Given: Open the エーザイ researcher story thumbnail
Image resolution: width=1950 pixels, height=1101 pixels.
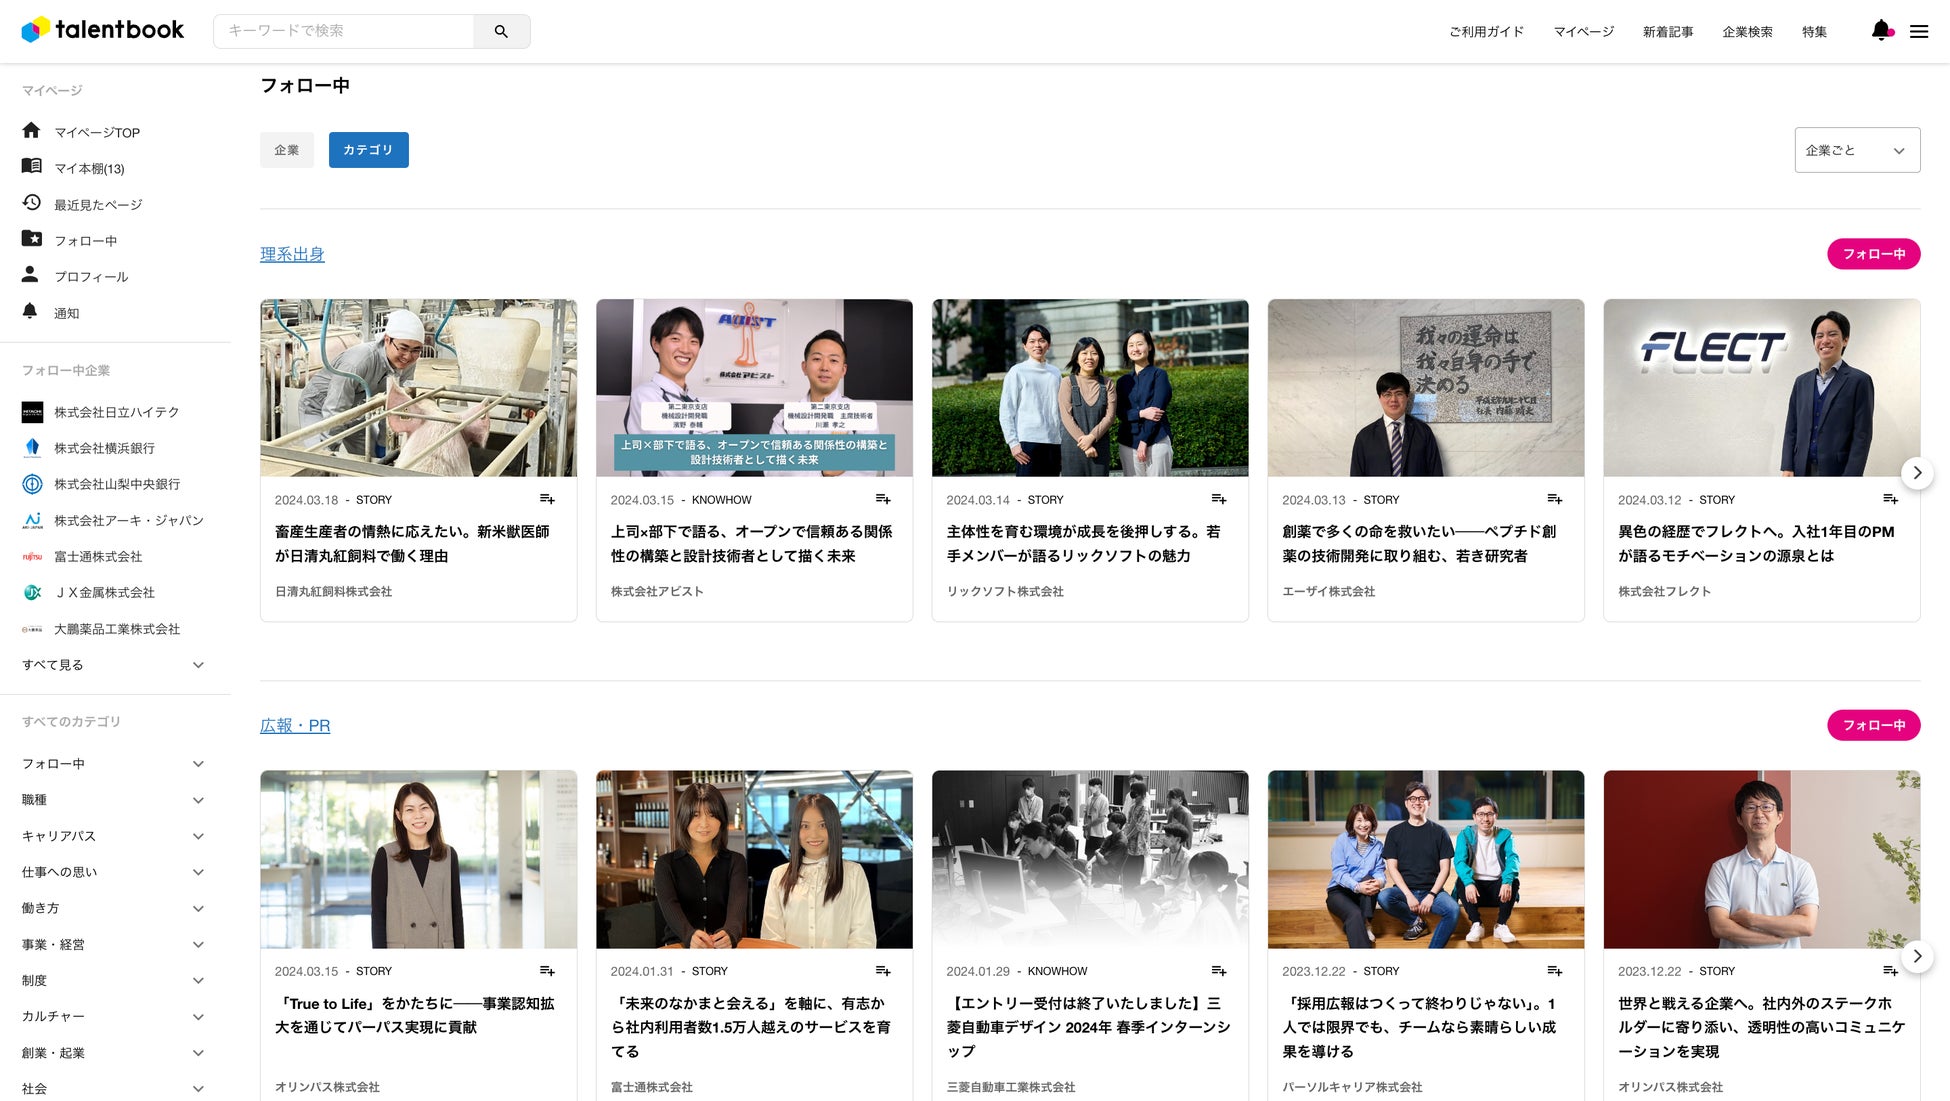Looking at the screenshot, I should pyautogui.click(x=1425, y=388).
